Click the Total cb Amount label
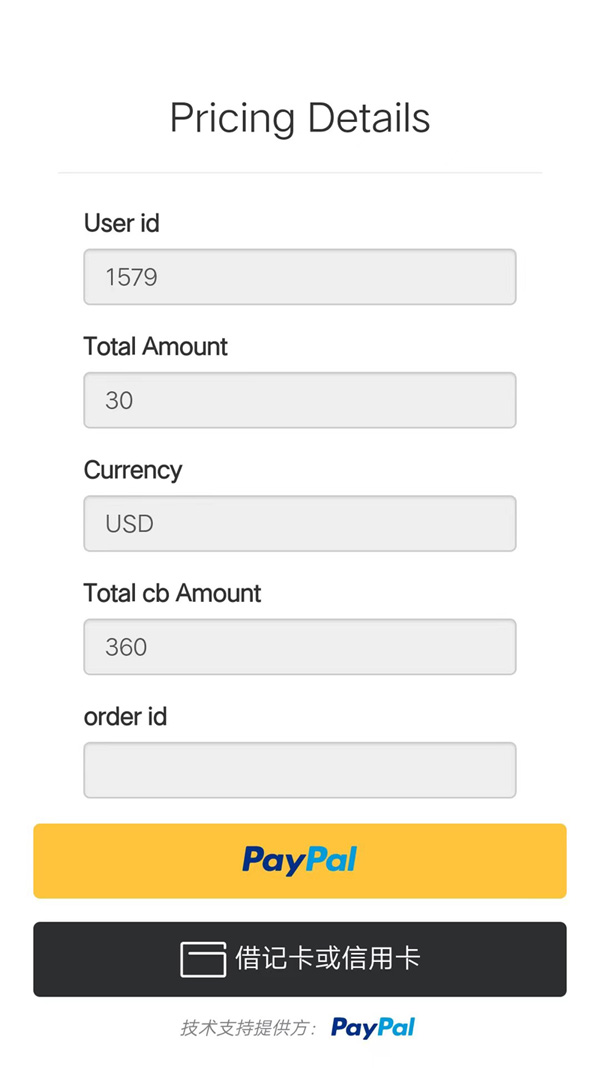Viewport: 600px width, 1068px height. (172, 593)
